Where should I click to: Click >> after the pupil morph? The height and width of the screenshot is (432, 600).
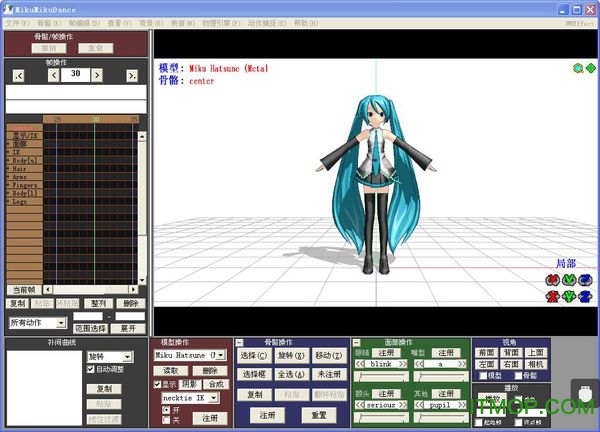pos(462,405)
